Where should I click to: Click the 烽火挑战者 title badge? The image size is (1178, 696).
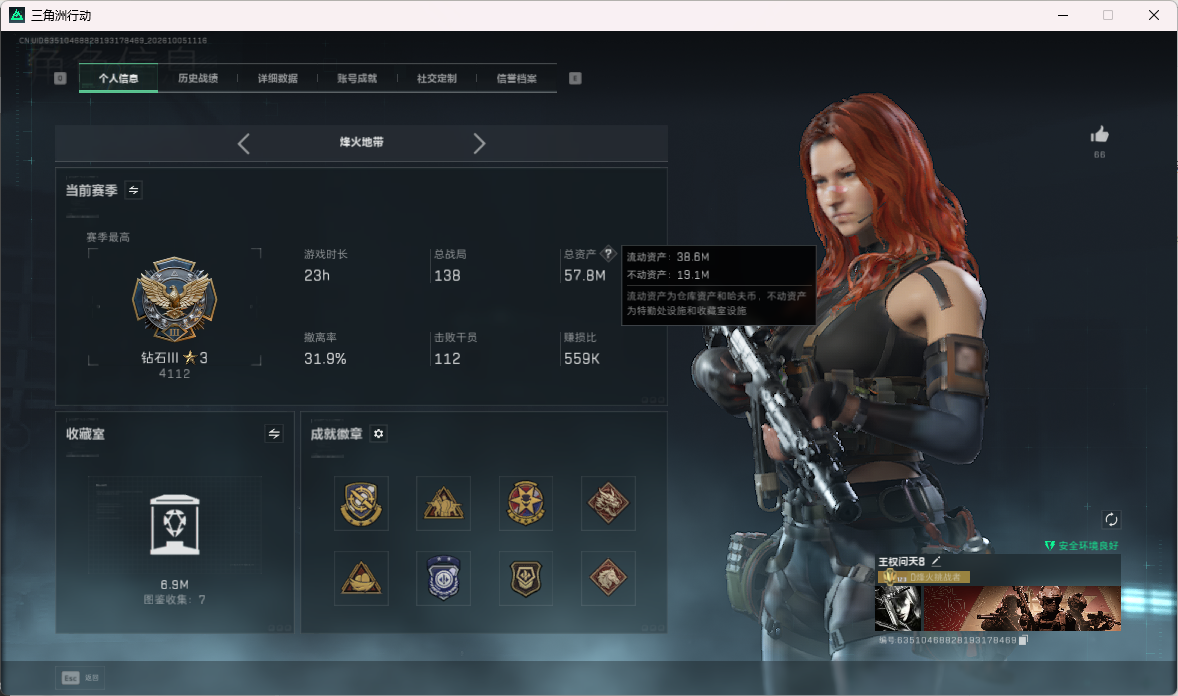(924, 577)
